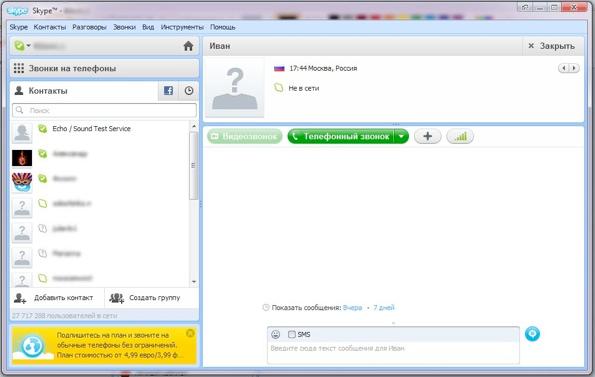595x377 pixels.
Task: Click '17:44 Москва, Россия' text
Action: coord(323,68)
